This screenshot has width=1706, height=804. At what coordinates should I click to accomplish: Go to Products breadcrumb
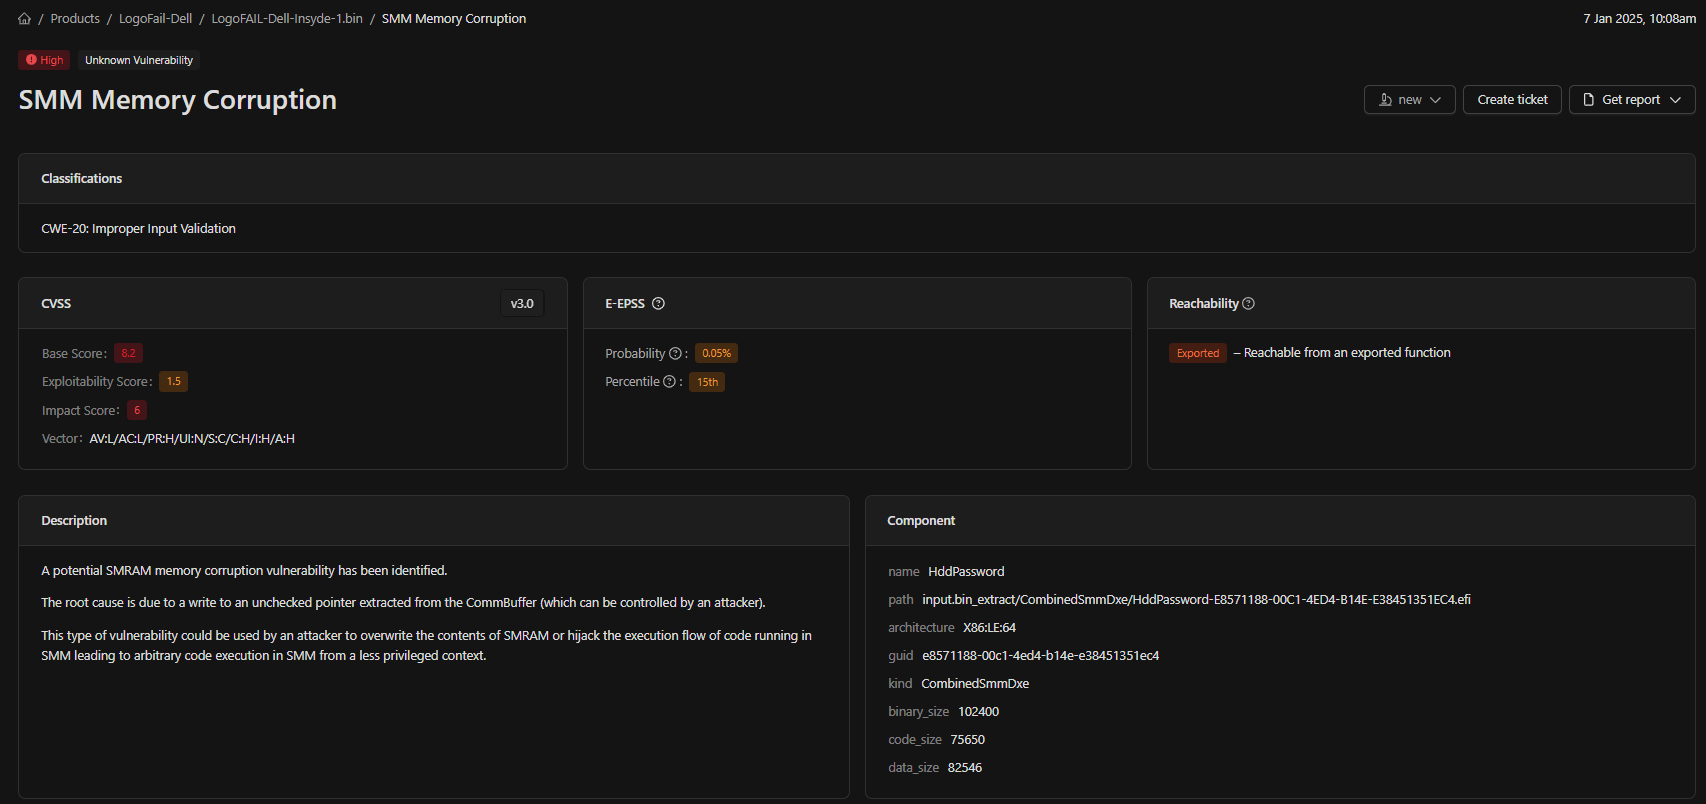pos(75,19)
